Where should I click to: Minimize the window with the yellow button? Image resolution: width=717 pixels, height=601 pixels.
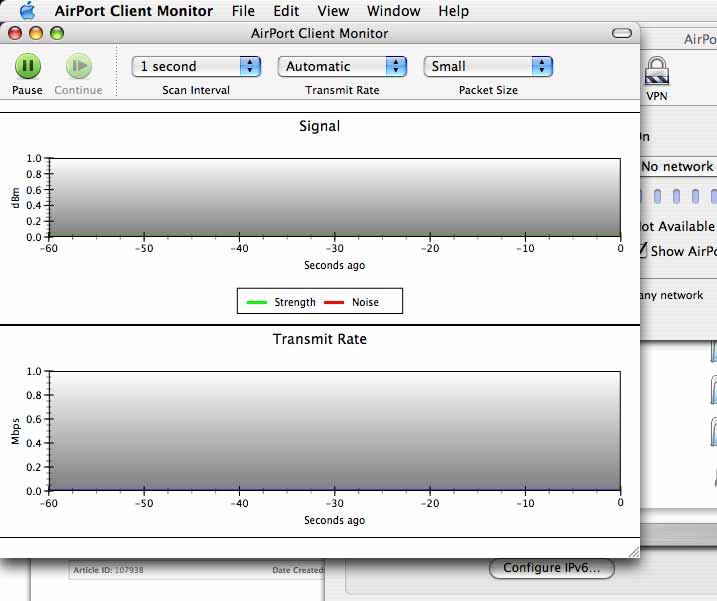tap(36, 33)
